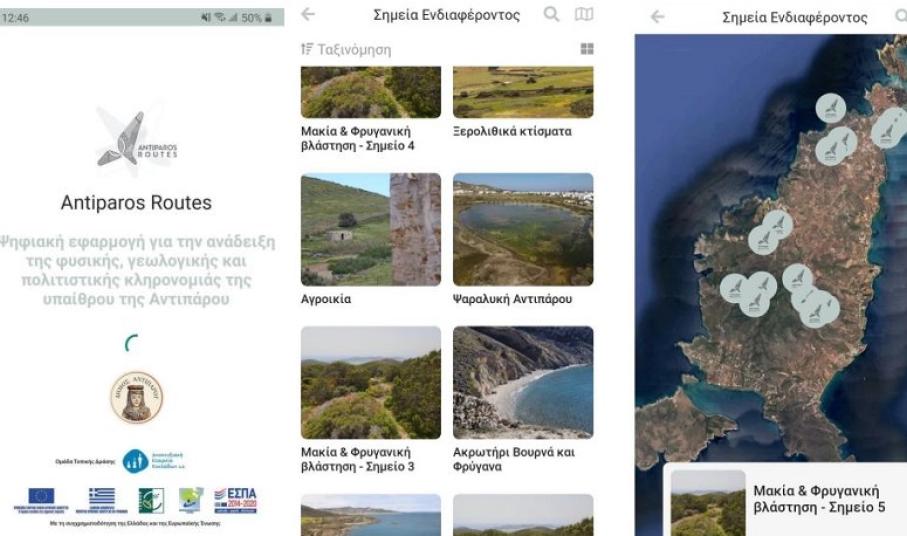Open Ακρωτήρι Βουρνά και Φρύγανα beach photo
The height and width of the screenshot is (536, 907).
coord(522,381)
